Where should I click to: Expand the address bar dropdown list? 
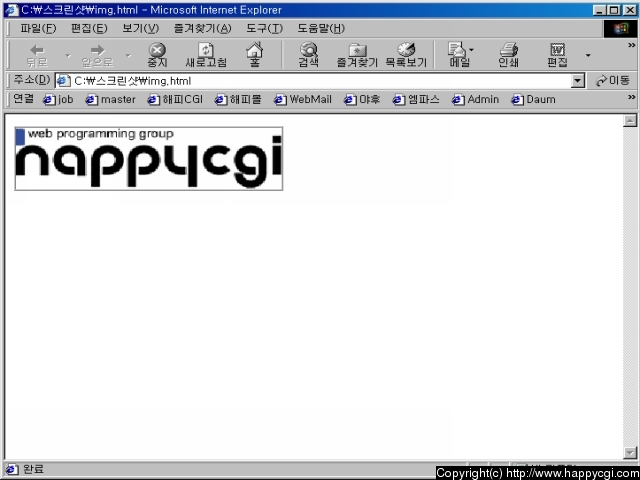click(x=577, y=81)
